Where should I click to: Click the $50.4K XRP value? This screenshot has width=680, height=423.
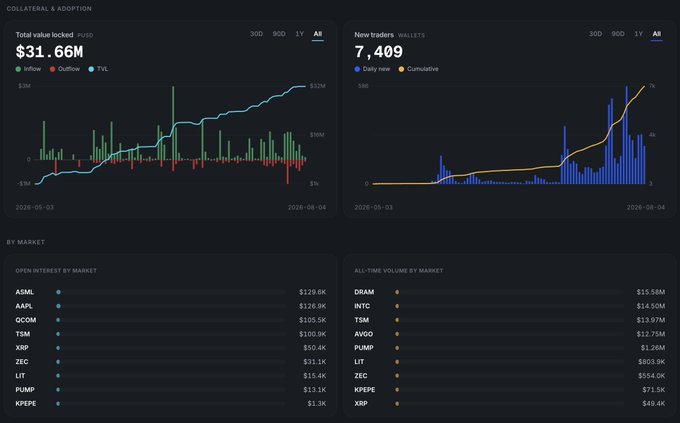click(314, 348)
